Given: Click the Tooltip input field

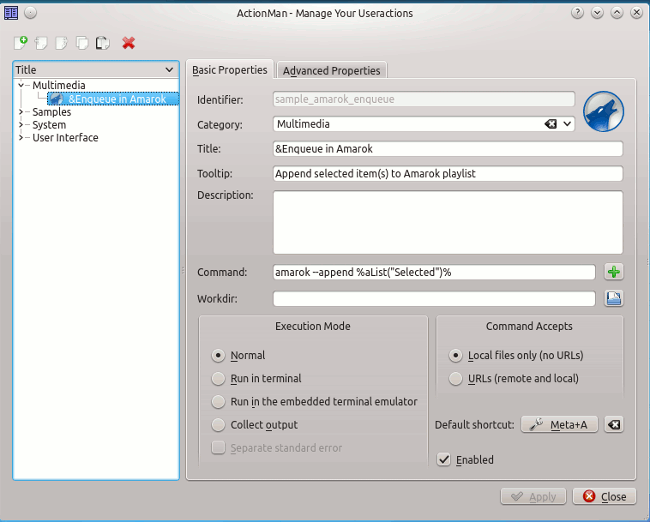Looking at the screenshot, I should 448,174.
